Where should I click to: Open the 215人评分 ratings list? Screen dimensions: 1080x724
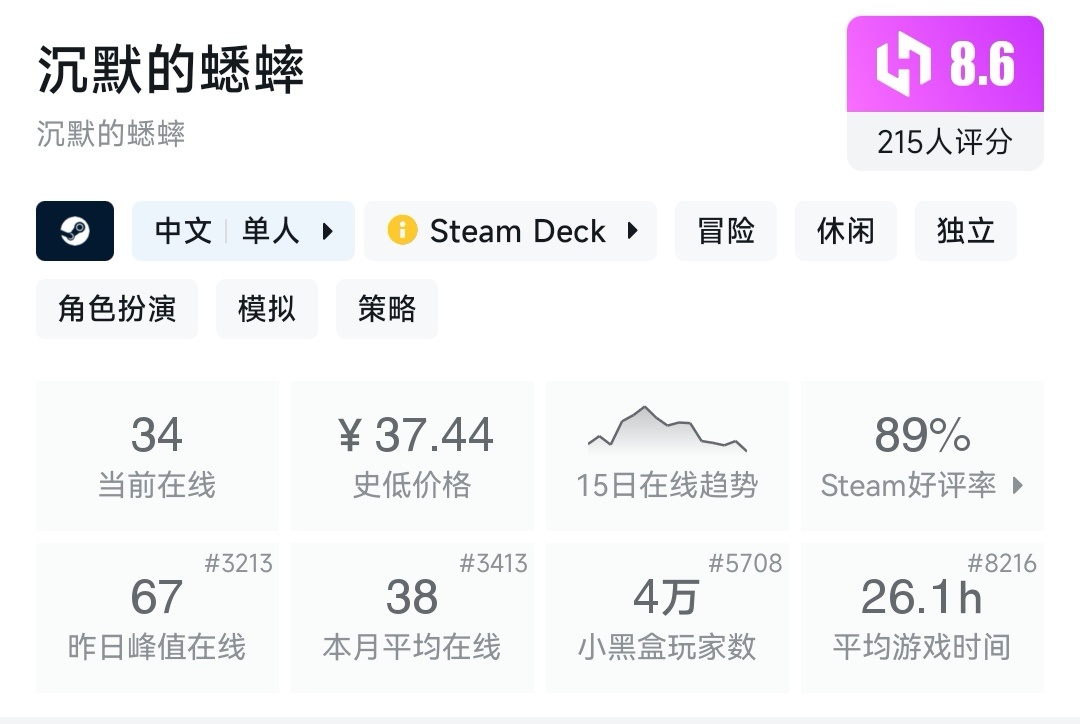944,142
